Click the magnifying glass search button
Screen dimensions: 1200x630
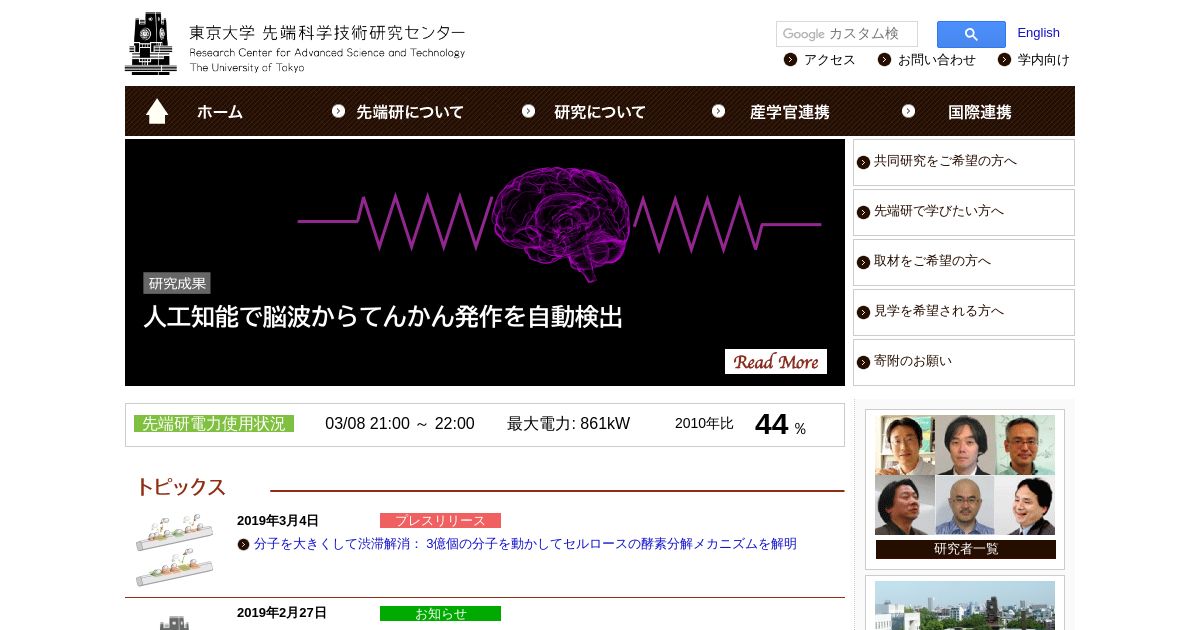coord(971,34)
